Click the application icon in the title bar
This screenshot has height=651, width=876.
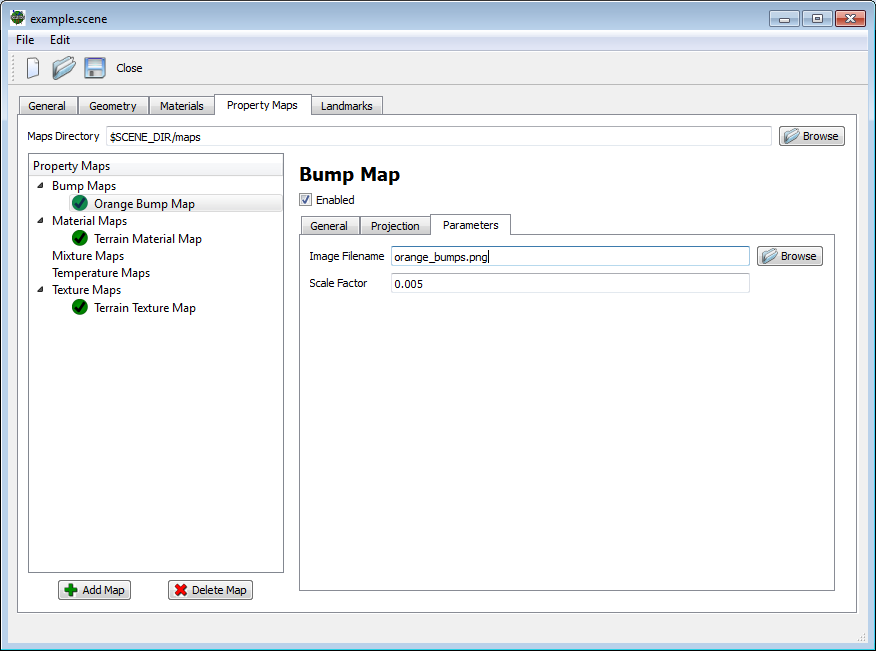click(x=16, y=18)
